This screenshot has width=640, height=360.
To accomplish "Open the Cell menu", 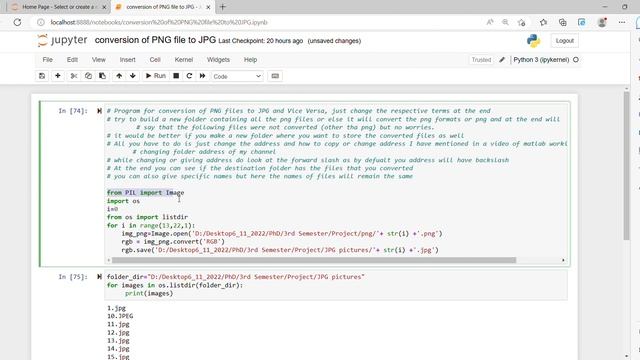I will (x=155, y=60).
